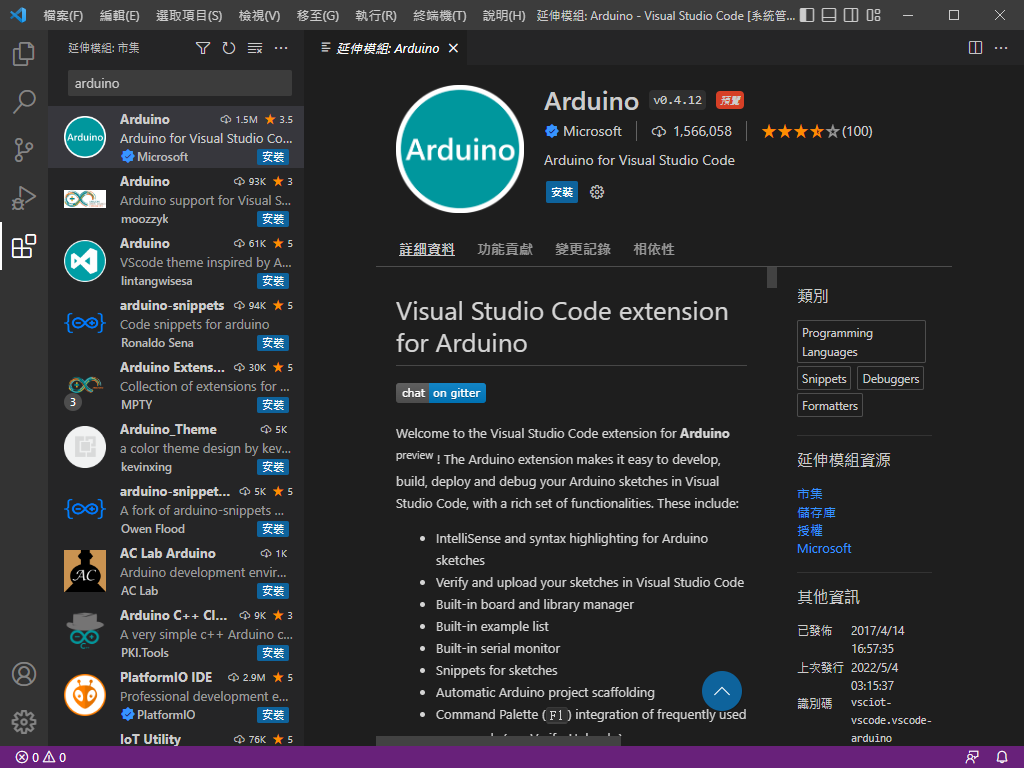1024x768 pixels.
Task: Refresh the extensions marketplace list
Action: coord(229,48)
